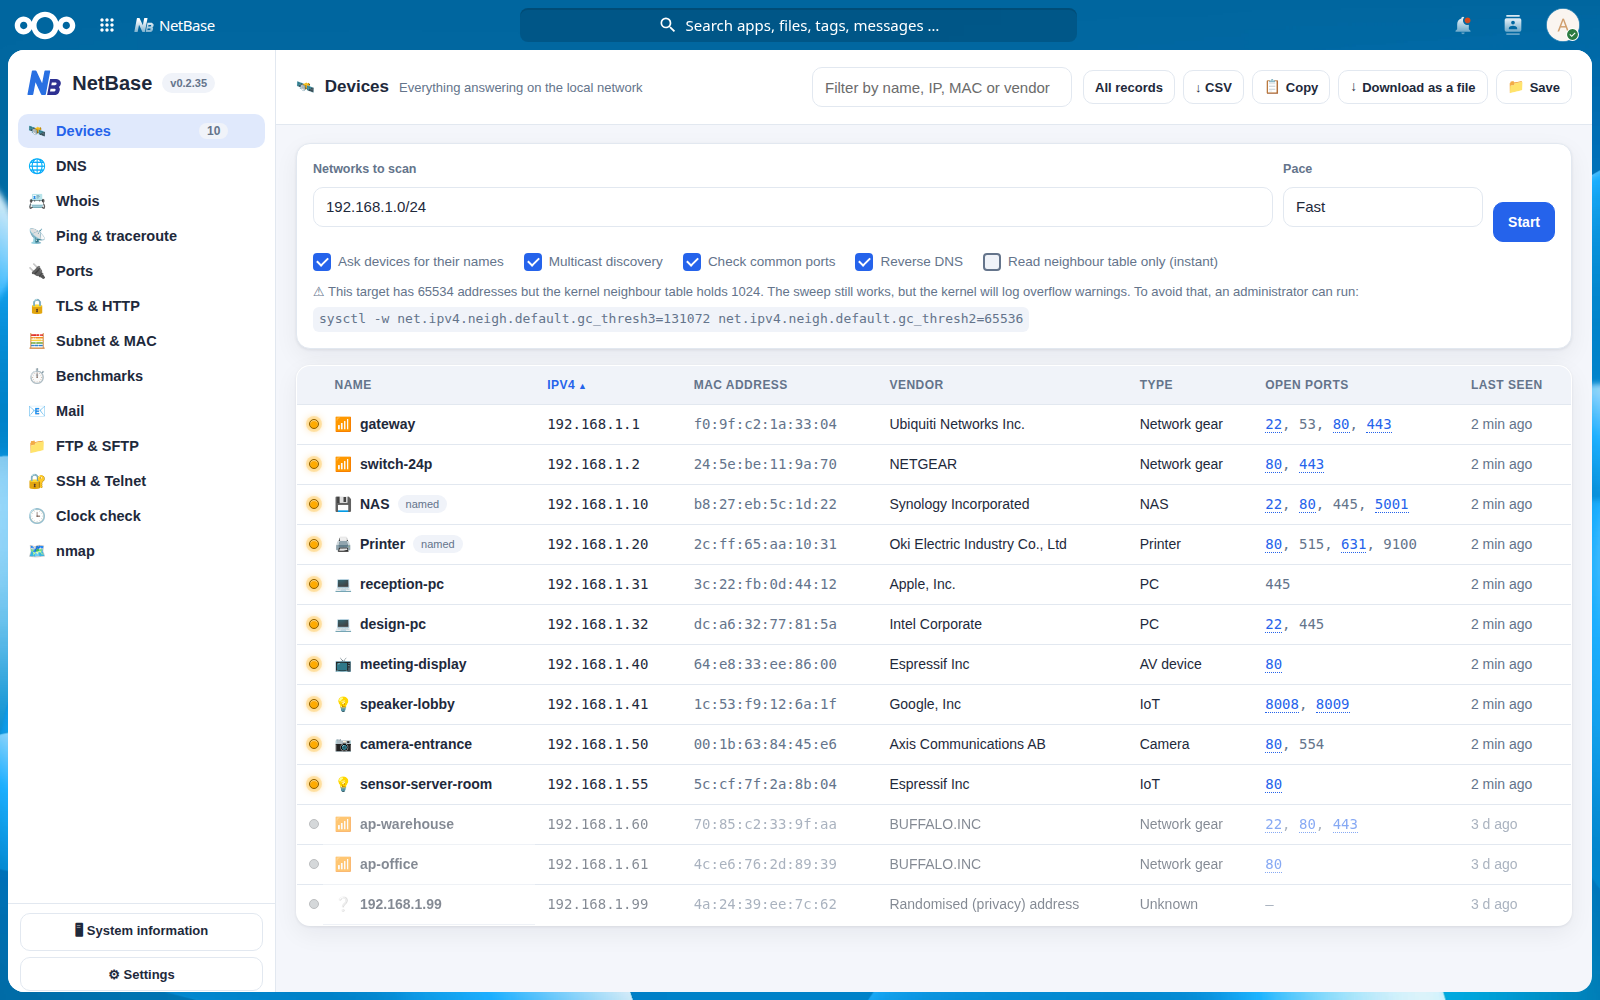
Task: Open port 8008 link for speaker-lobby
Action: [1281, 704]
